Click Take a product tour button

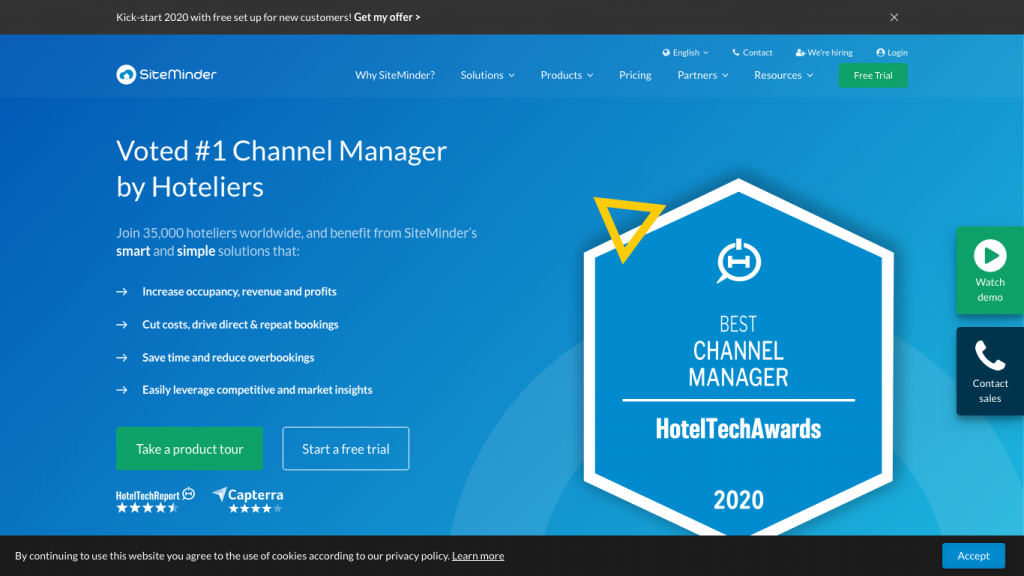(189, 449)
